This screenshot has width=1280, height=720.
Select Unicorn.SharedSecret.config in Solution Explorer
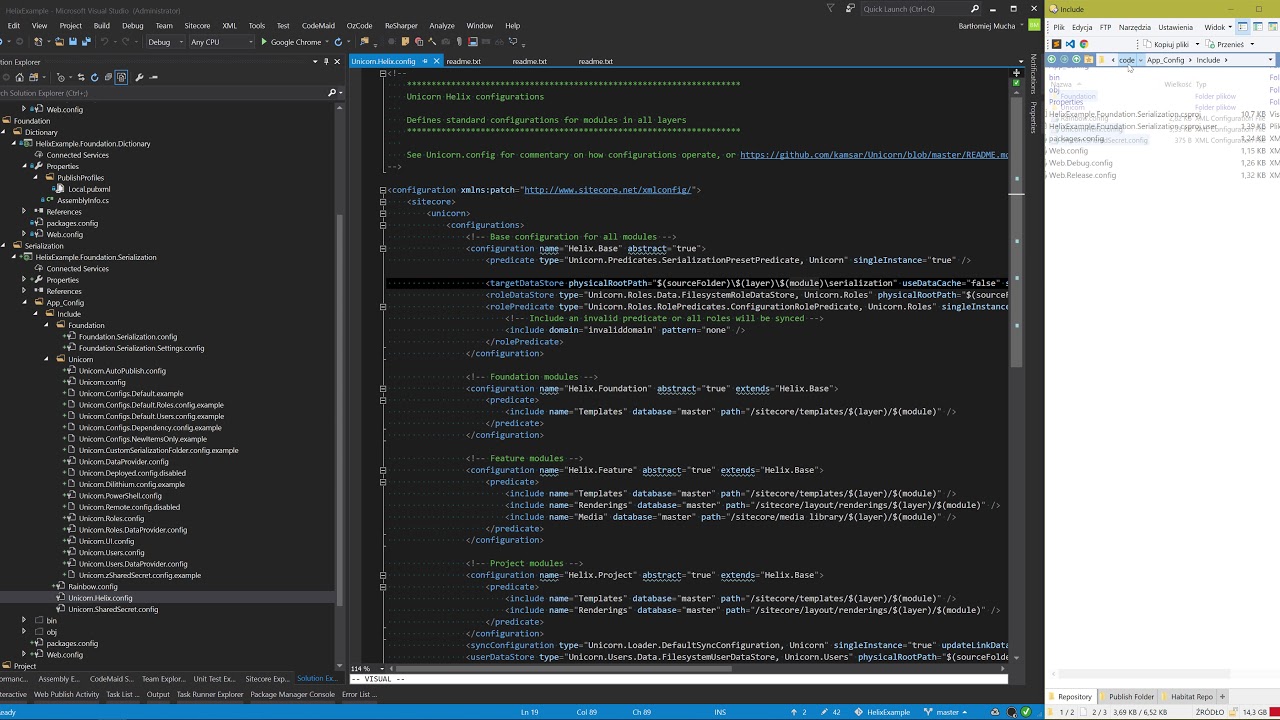click(x=113, y=609)
